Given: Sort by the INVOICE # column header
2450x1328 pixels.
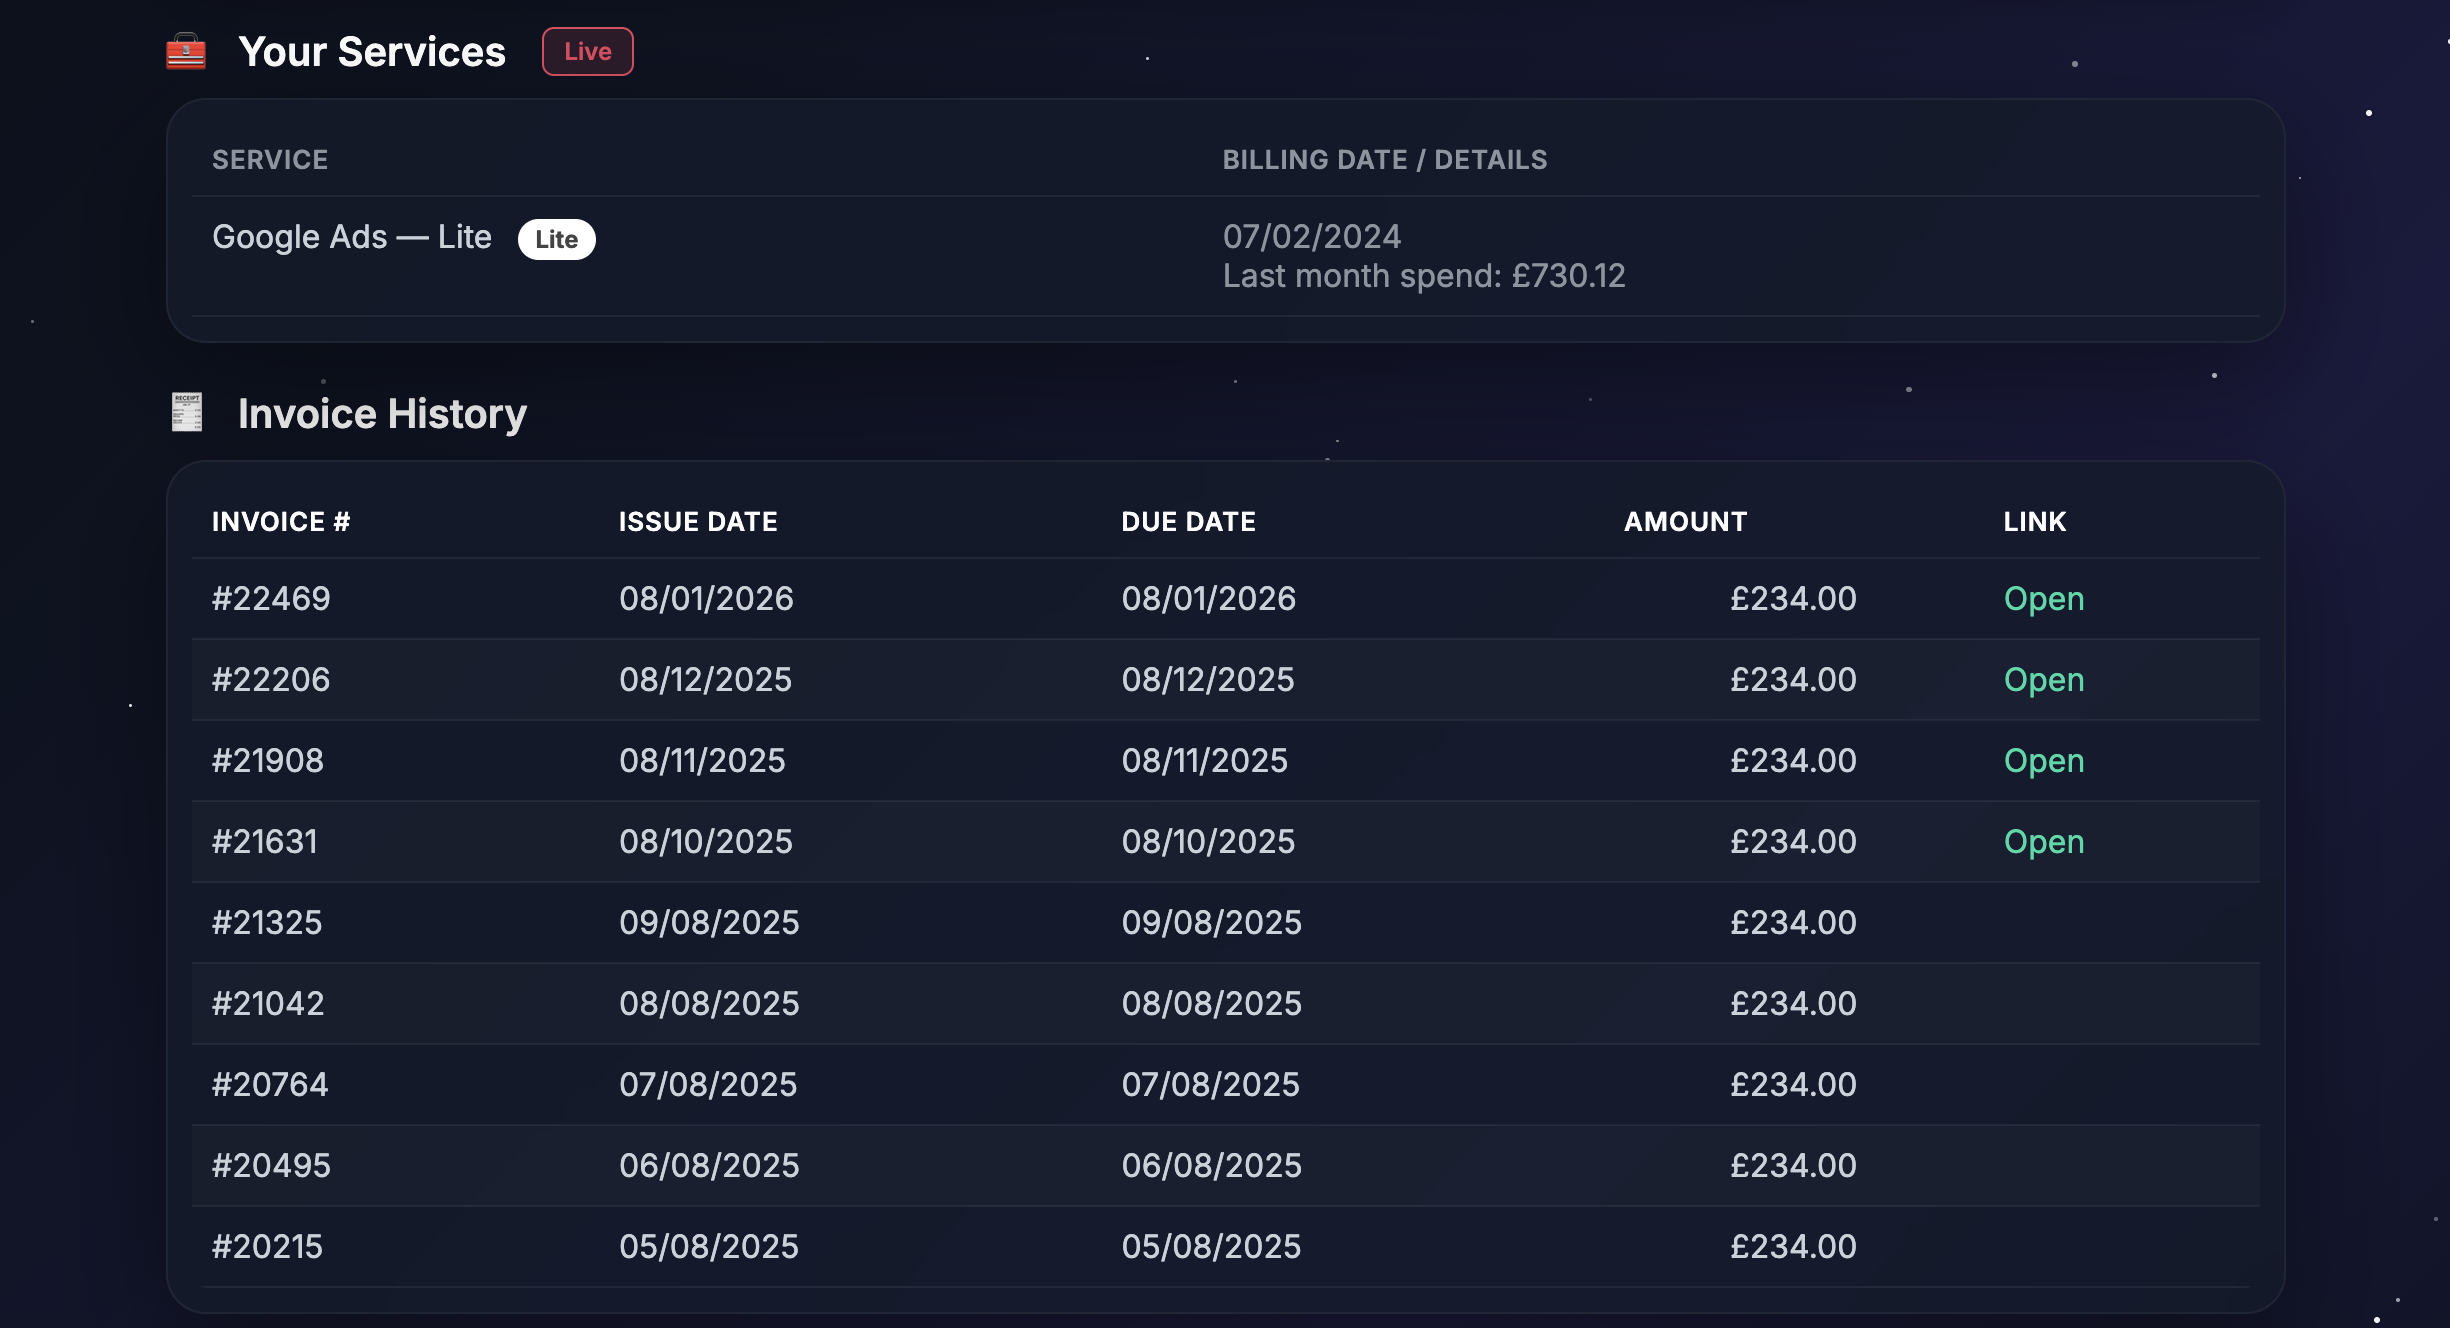Looking at the screenshot, I should pos(280,521).
